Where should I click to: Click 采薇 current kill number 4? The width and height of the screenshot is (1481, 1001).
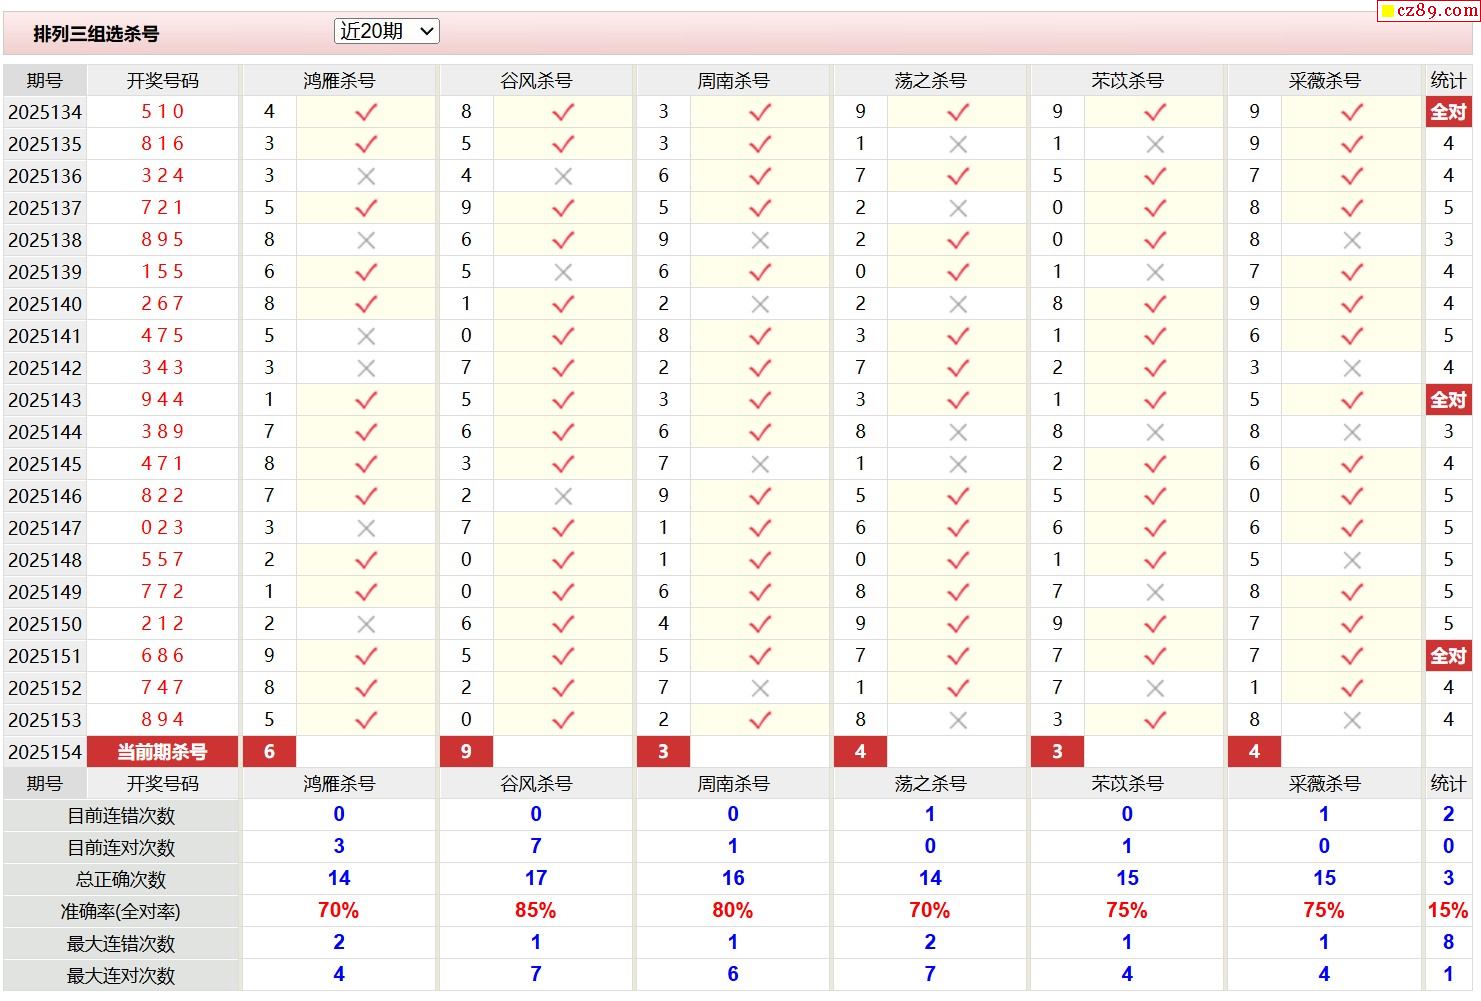click(x=1254, y=752)
